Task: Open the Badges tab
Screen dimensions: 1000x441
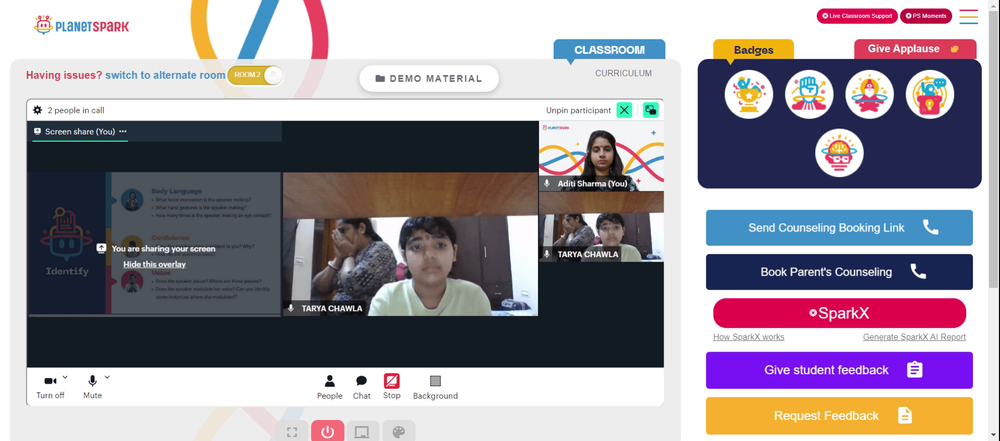Action: (753, 50)
